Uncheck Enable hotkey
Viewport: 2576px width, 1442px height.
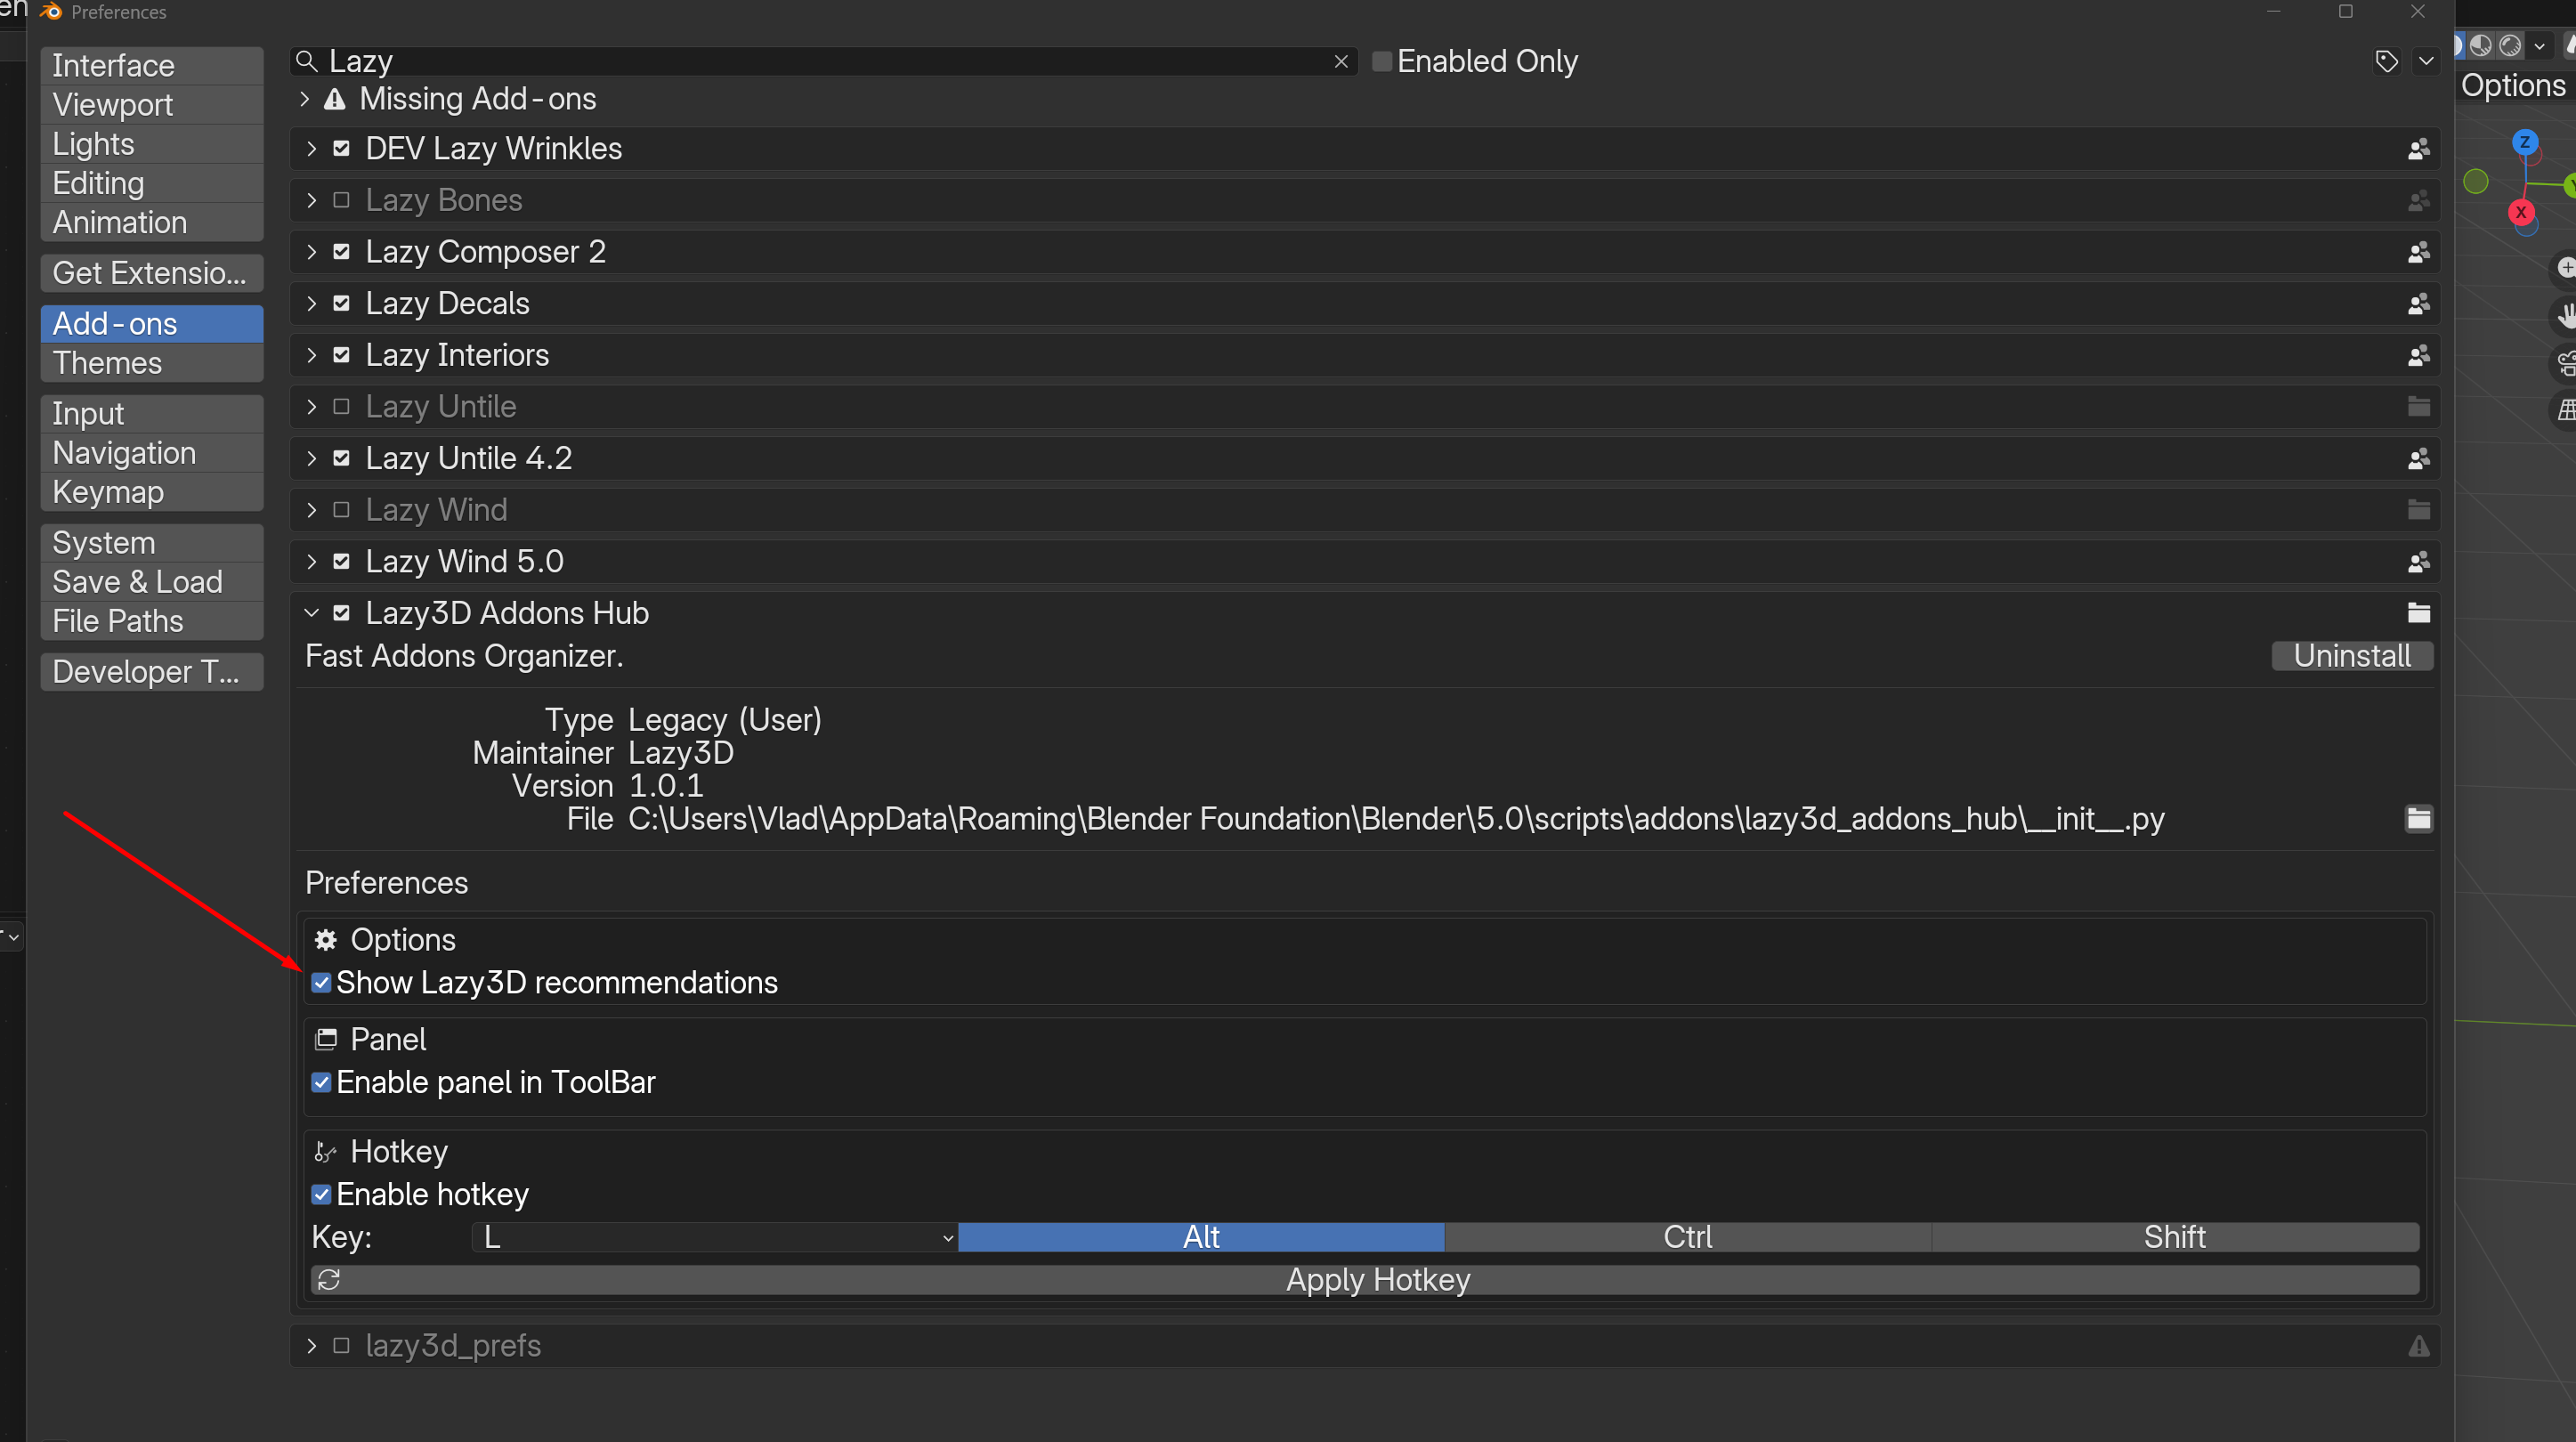click(x=321, y=1195)
